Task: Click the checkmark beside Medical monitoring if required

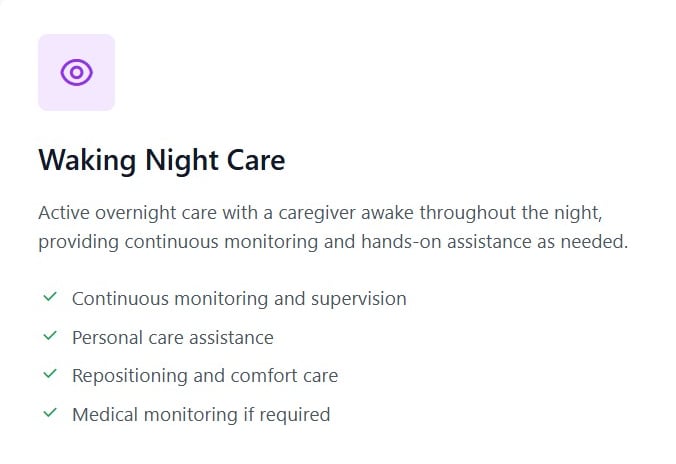Action: click(49, 412)
